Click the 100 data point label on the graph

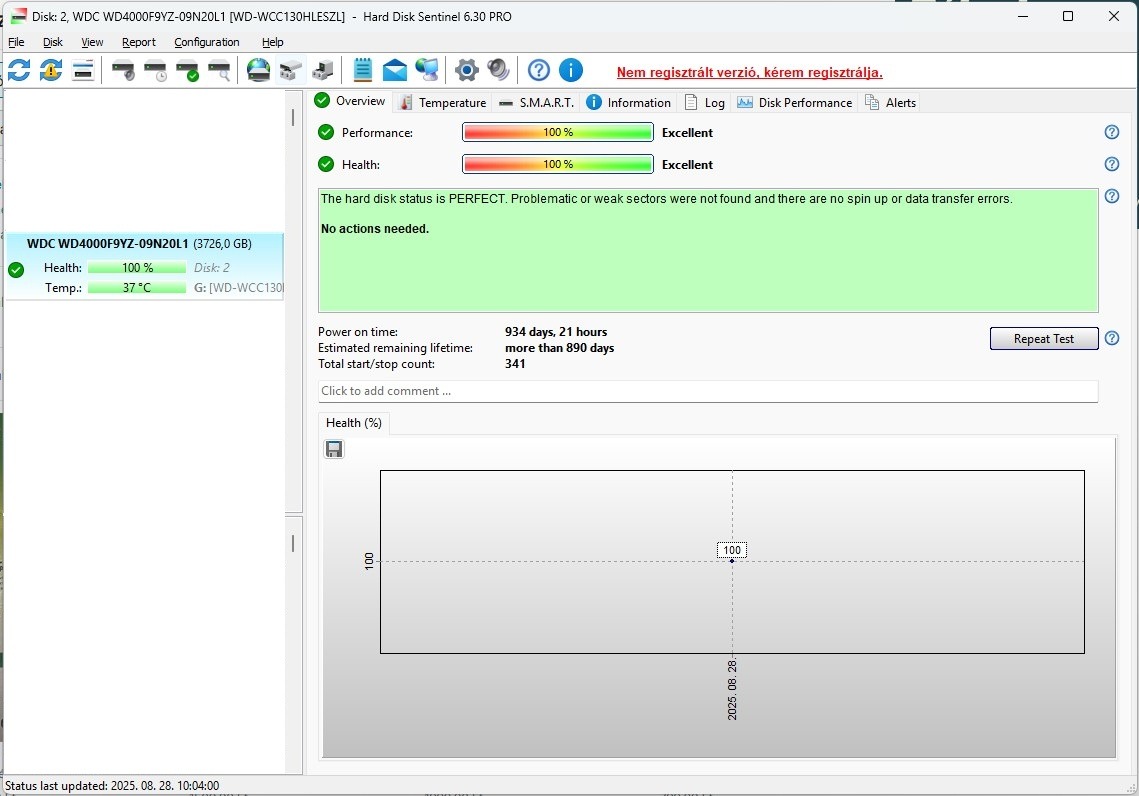(x=732, y=550)
